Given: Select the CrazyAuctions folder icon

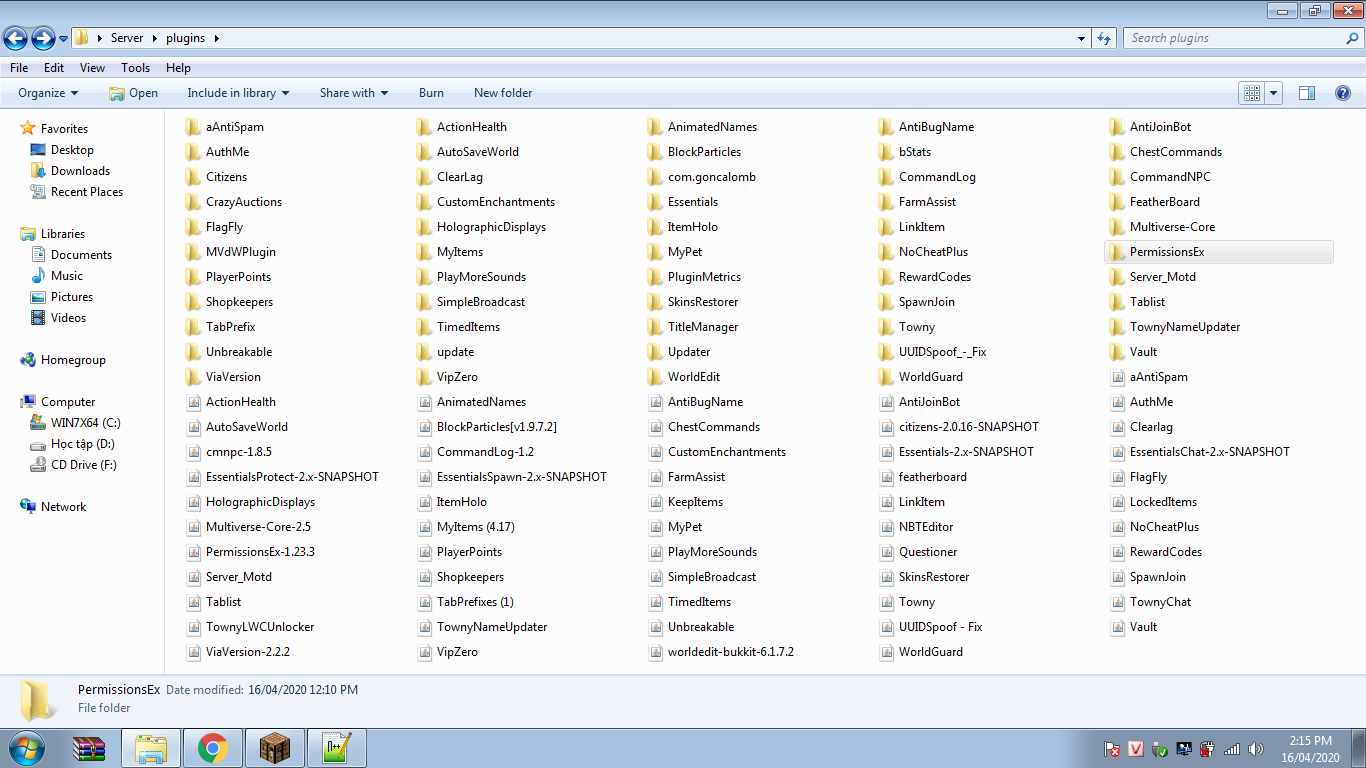Looking at the screenshot, I should (193, 202).
